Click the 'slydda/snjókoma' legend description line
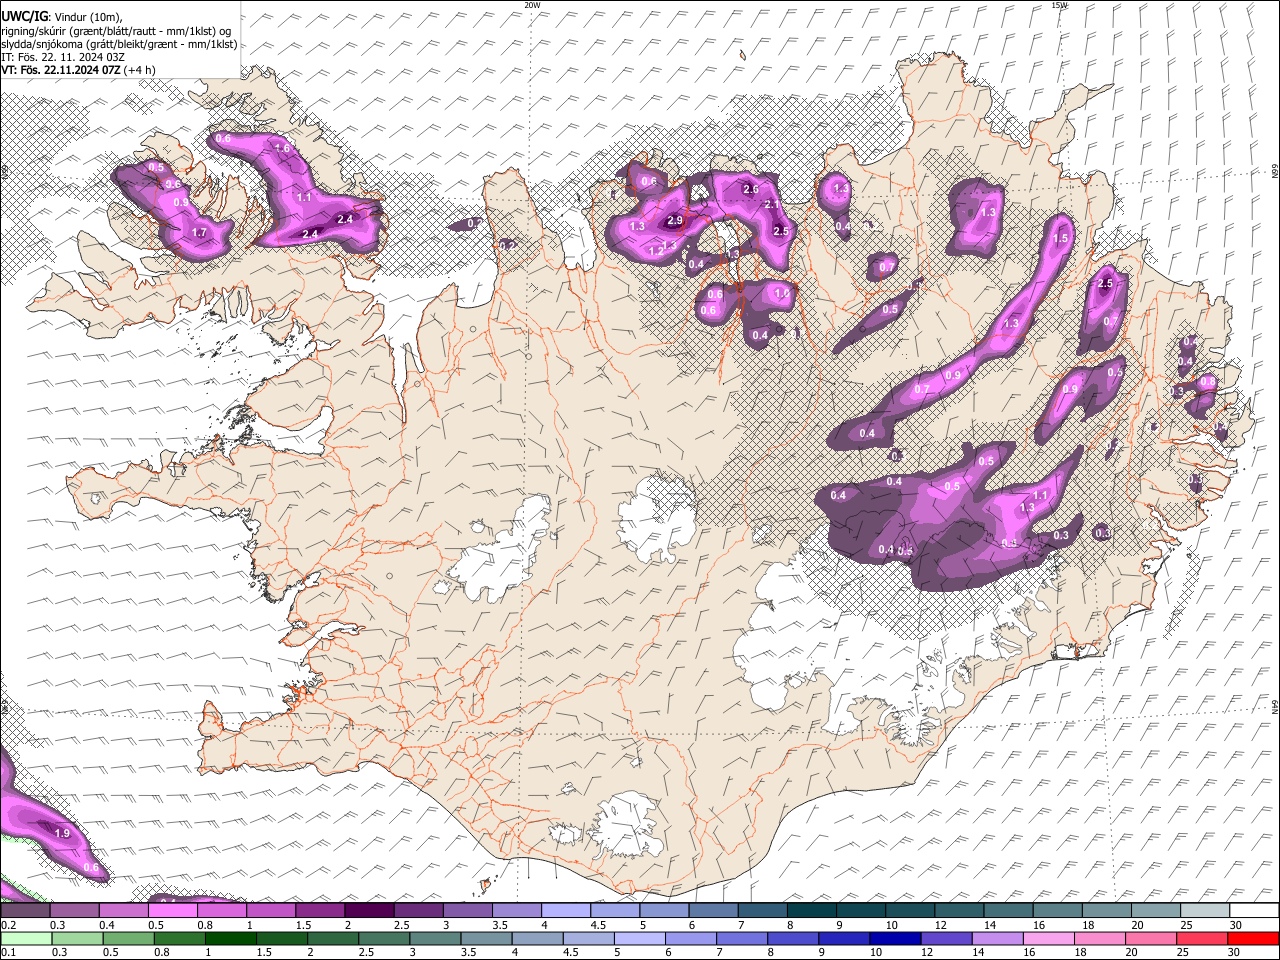Image resolution: width=1280 pixels, height=960 pixels. [x=119, y=44]
